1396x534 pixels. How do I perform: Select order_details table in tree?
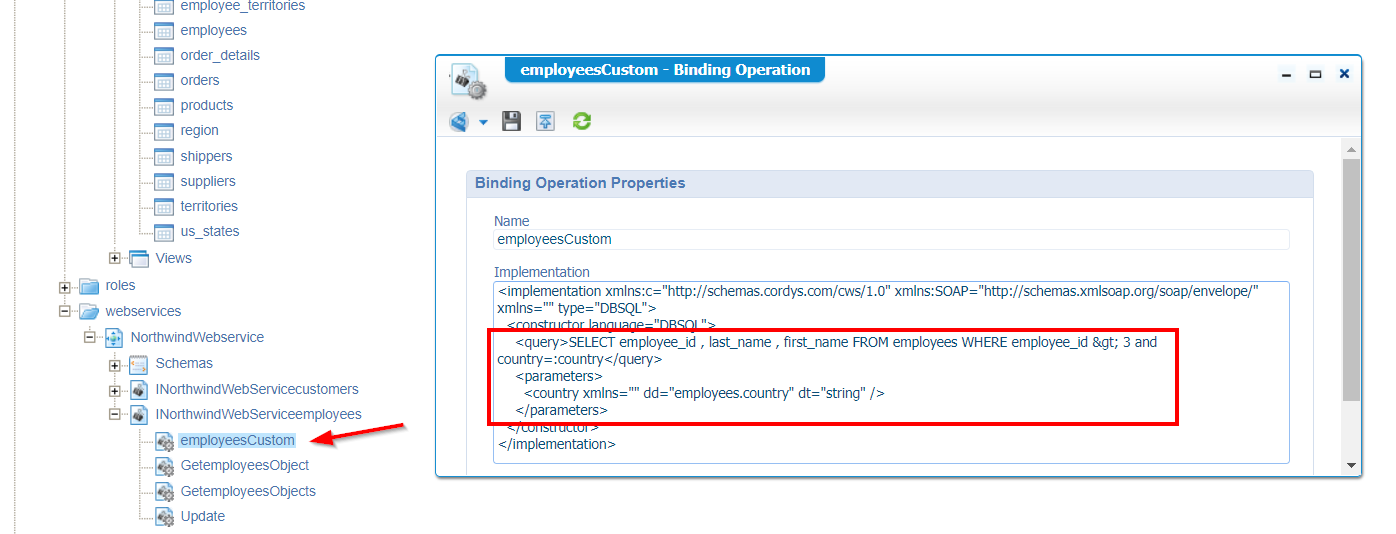[x=220, y=55]
